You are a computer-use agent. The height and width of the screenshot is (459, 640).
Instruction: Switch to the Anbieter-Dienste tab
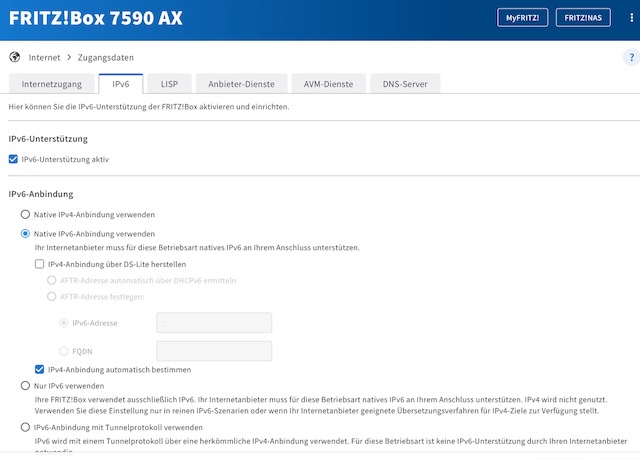(x=241, y=84)
